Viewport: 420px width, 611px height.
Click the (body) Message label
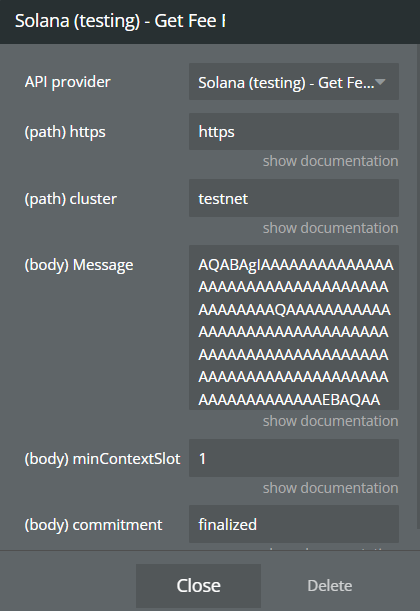click(x=79, y=265)
